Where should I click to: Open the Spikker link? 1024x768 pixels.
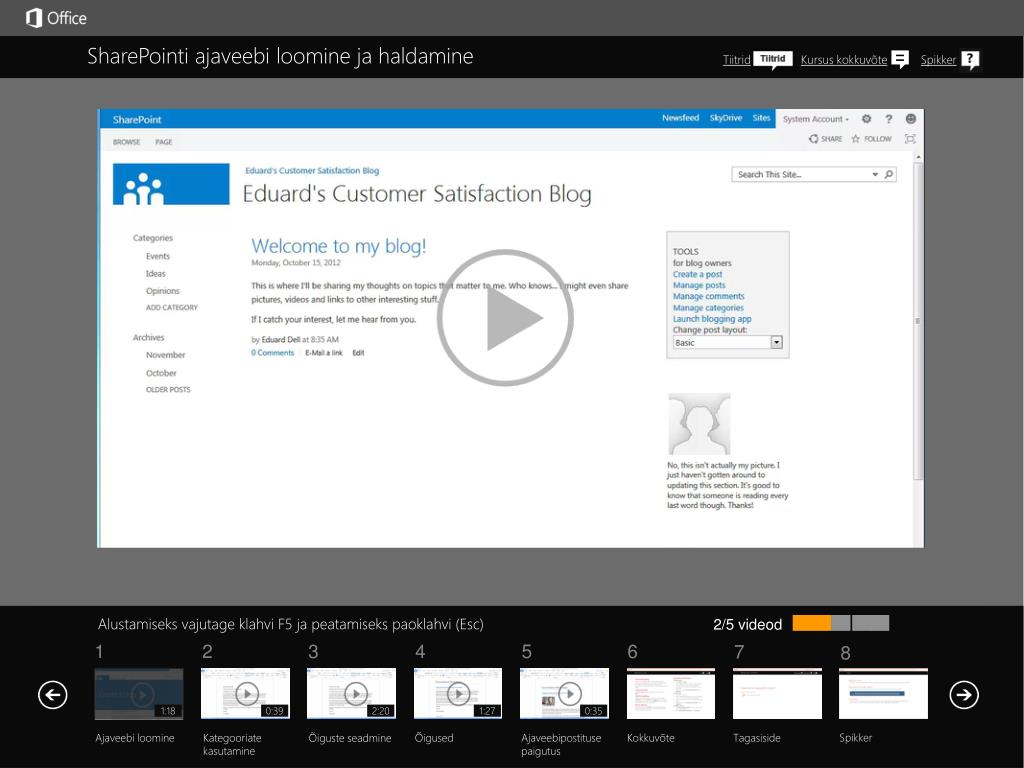pyautogui.click(x=938, y=60)
